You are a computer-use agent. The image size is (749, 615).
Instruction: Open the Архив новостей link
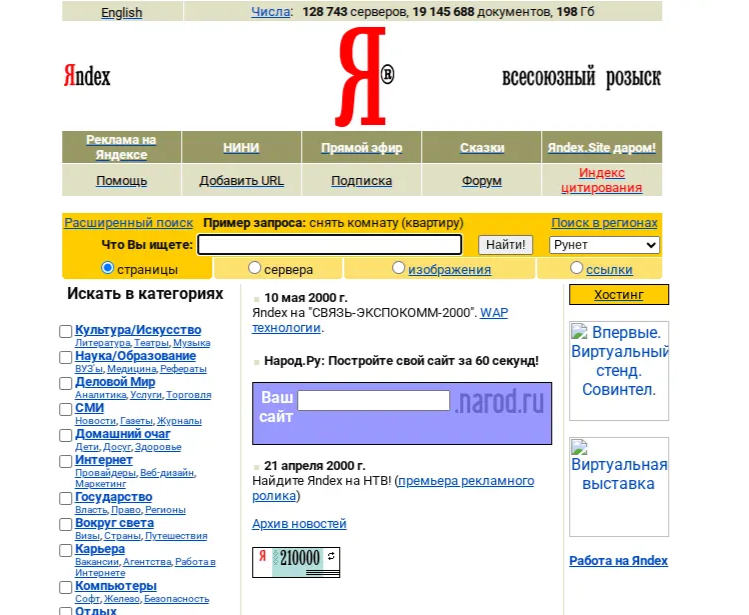[299, 524]
